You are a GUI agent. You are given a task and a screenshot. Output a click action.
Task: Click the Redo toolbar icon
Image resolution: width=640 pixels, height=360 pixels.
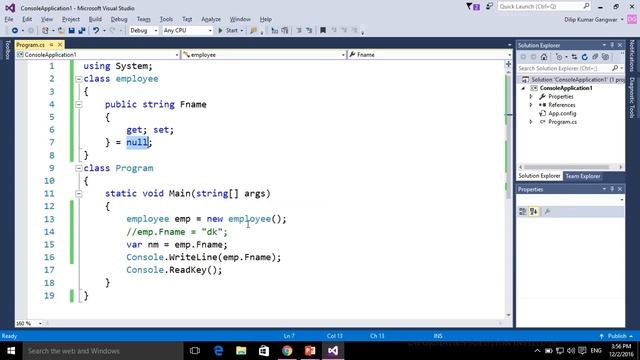(113, 31)
